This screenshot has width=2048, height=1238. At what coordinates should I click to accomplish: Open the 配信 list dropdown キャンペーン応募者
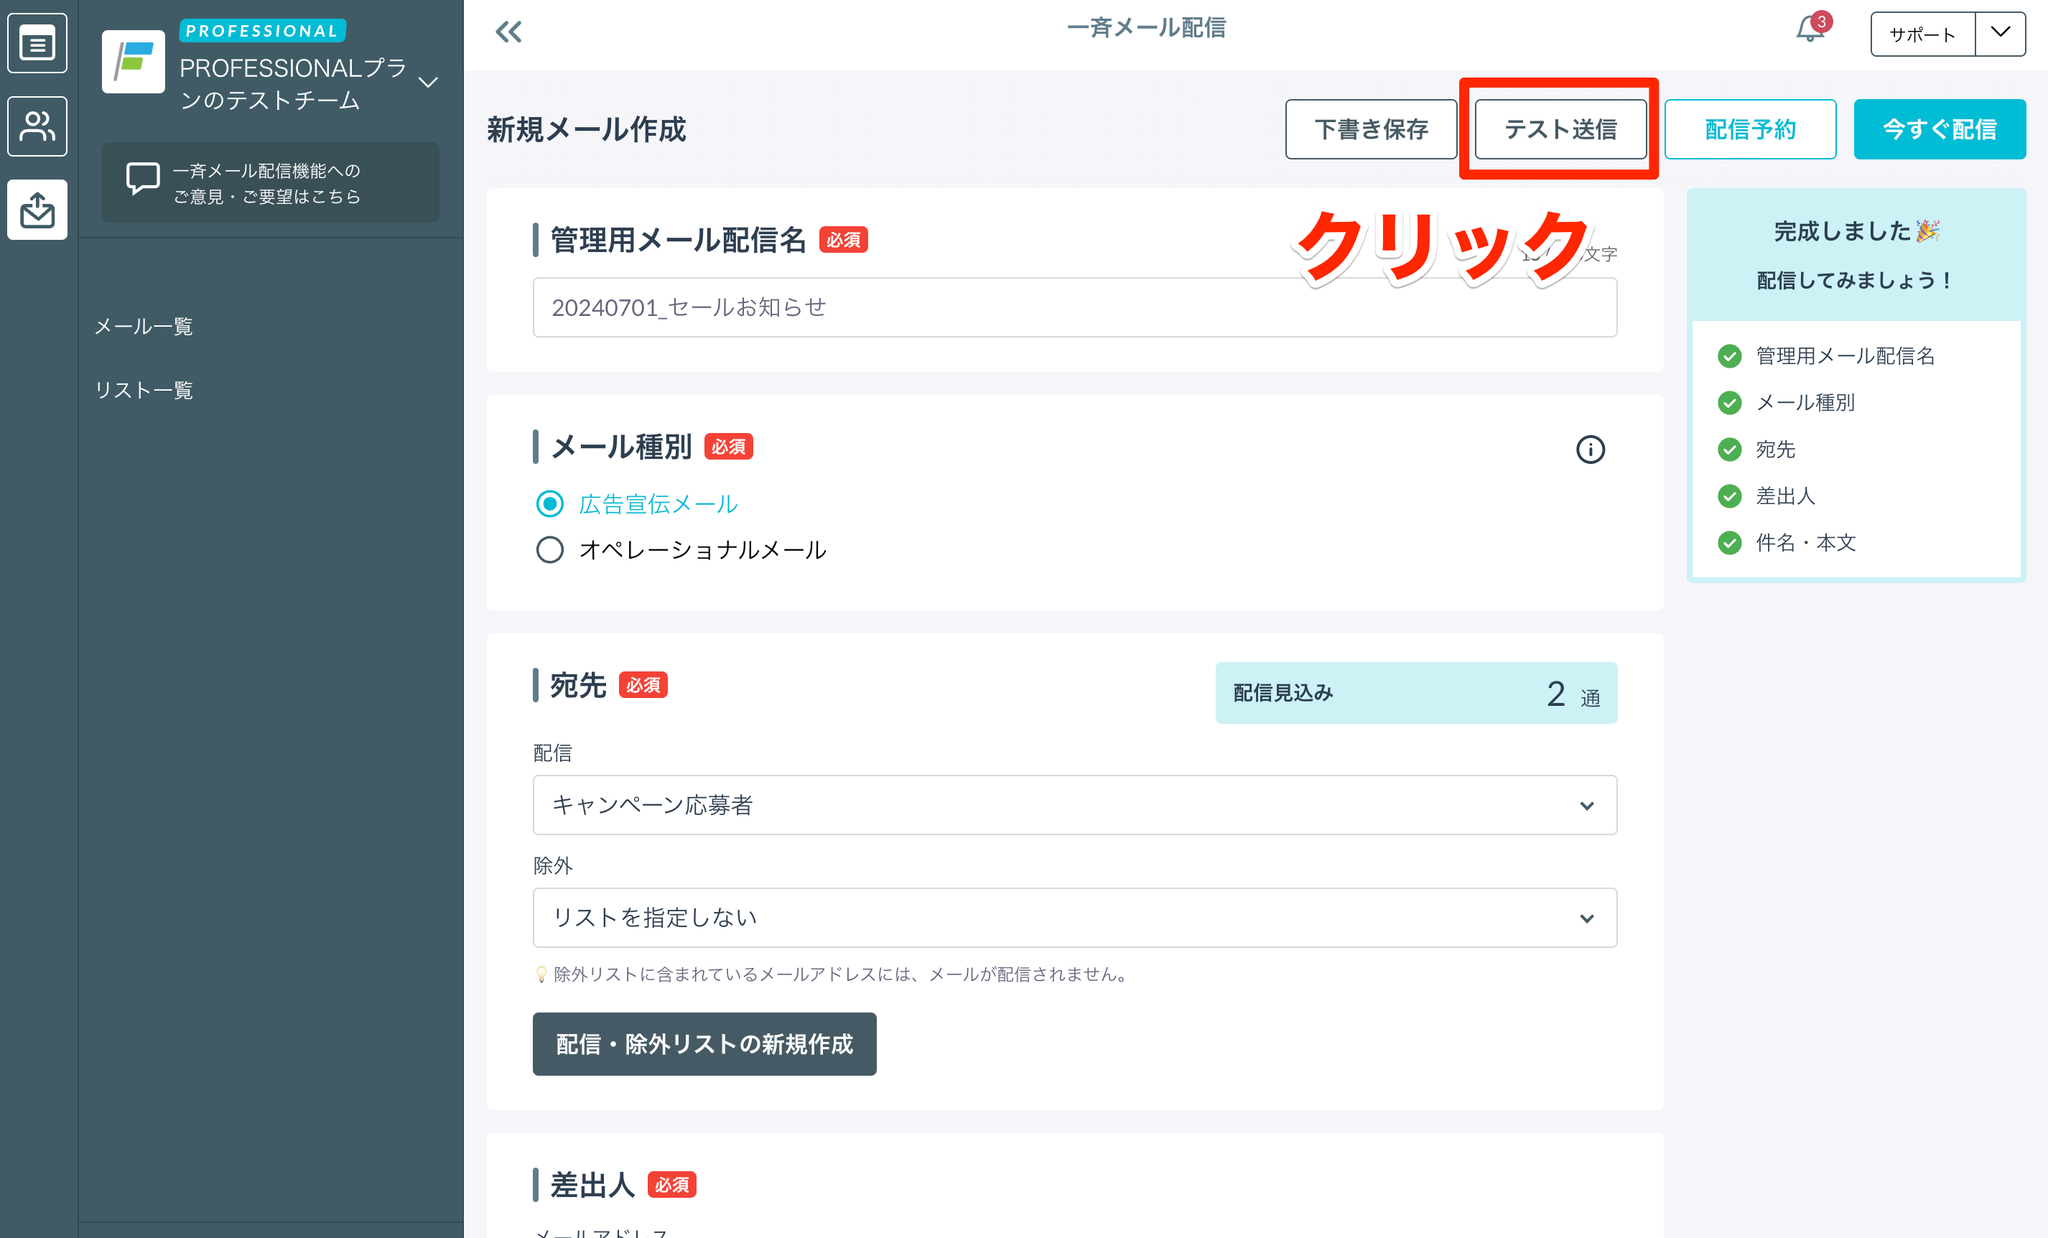point(1074,805)
